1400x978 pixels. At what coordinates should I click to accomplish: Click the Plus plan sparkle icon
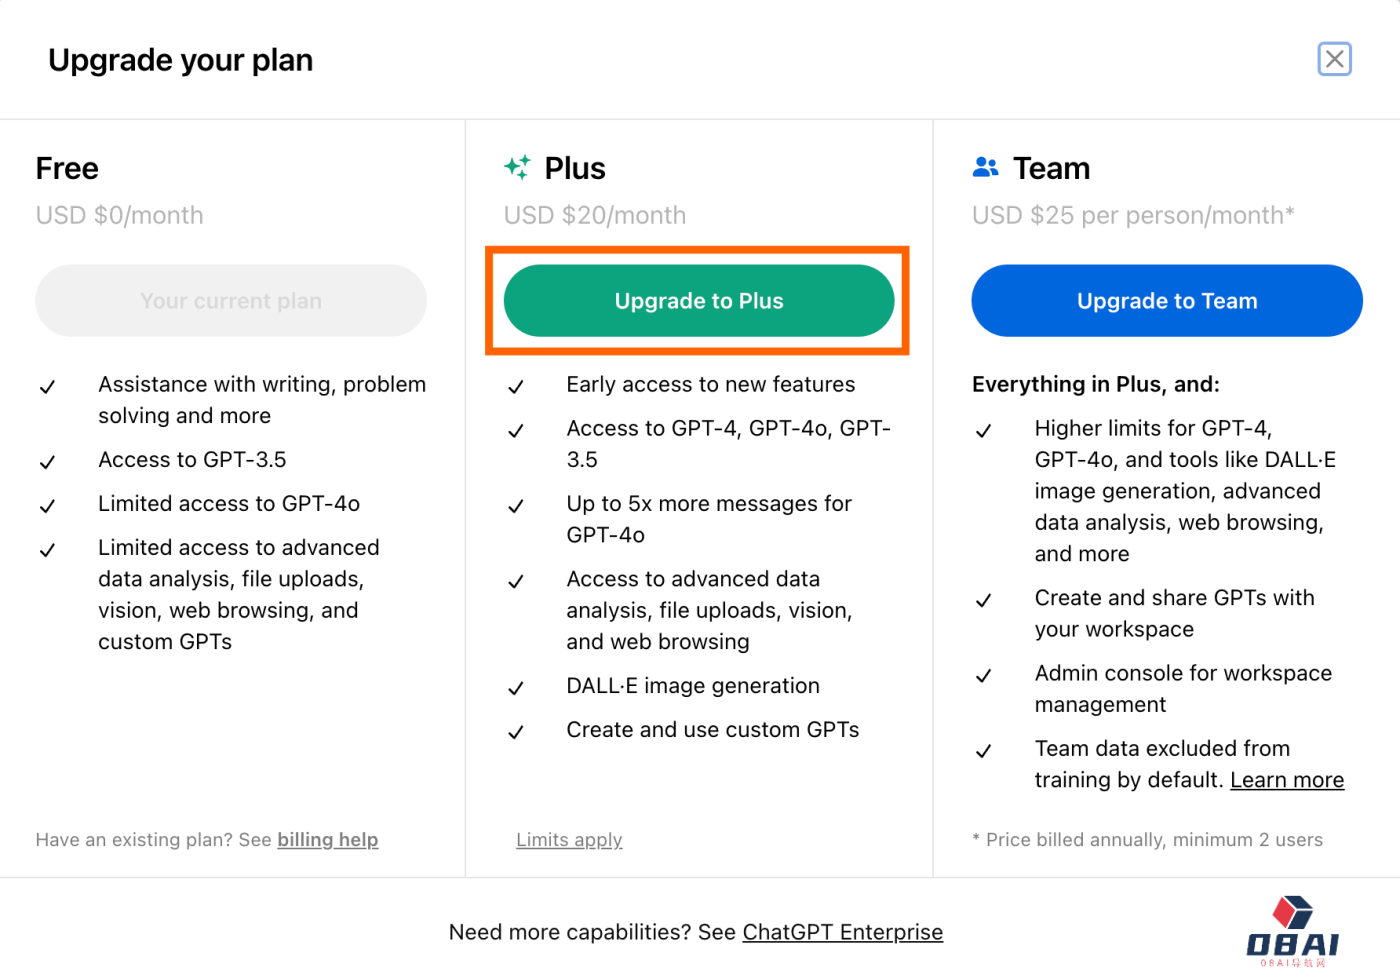[517, 168]
